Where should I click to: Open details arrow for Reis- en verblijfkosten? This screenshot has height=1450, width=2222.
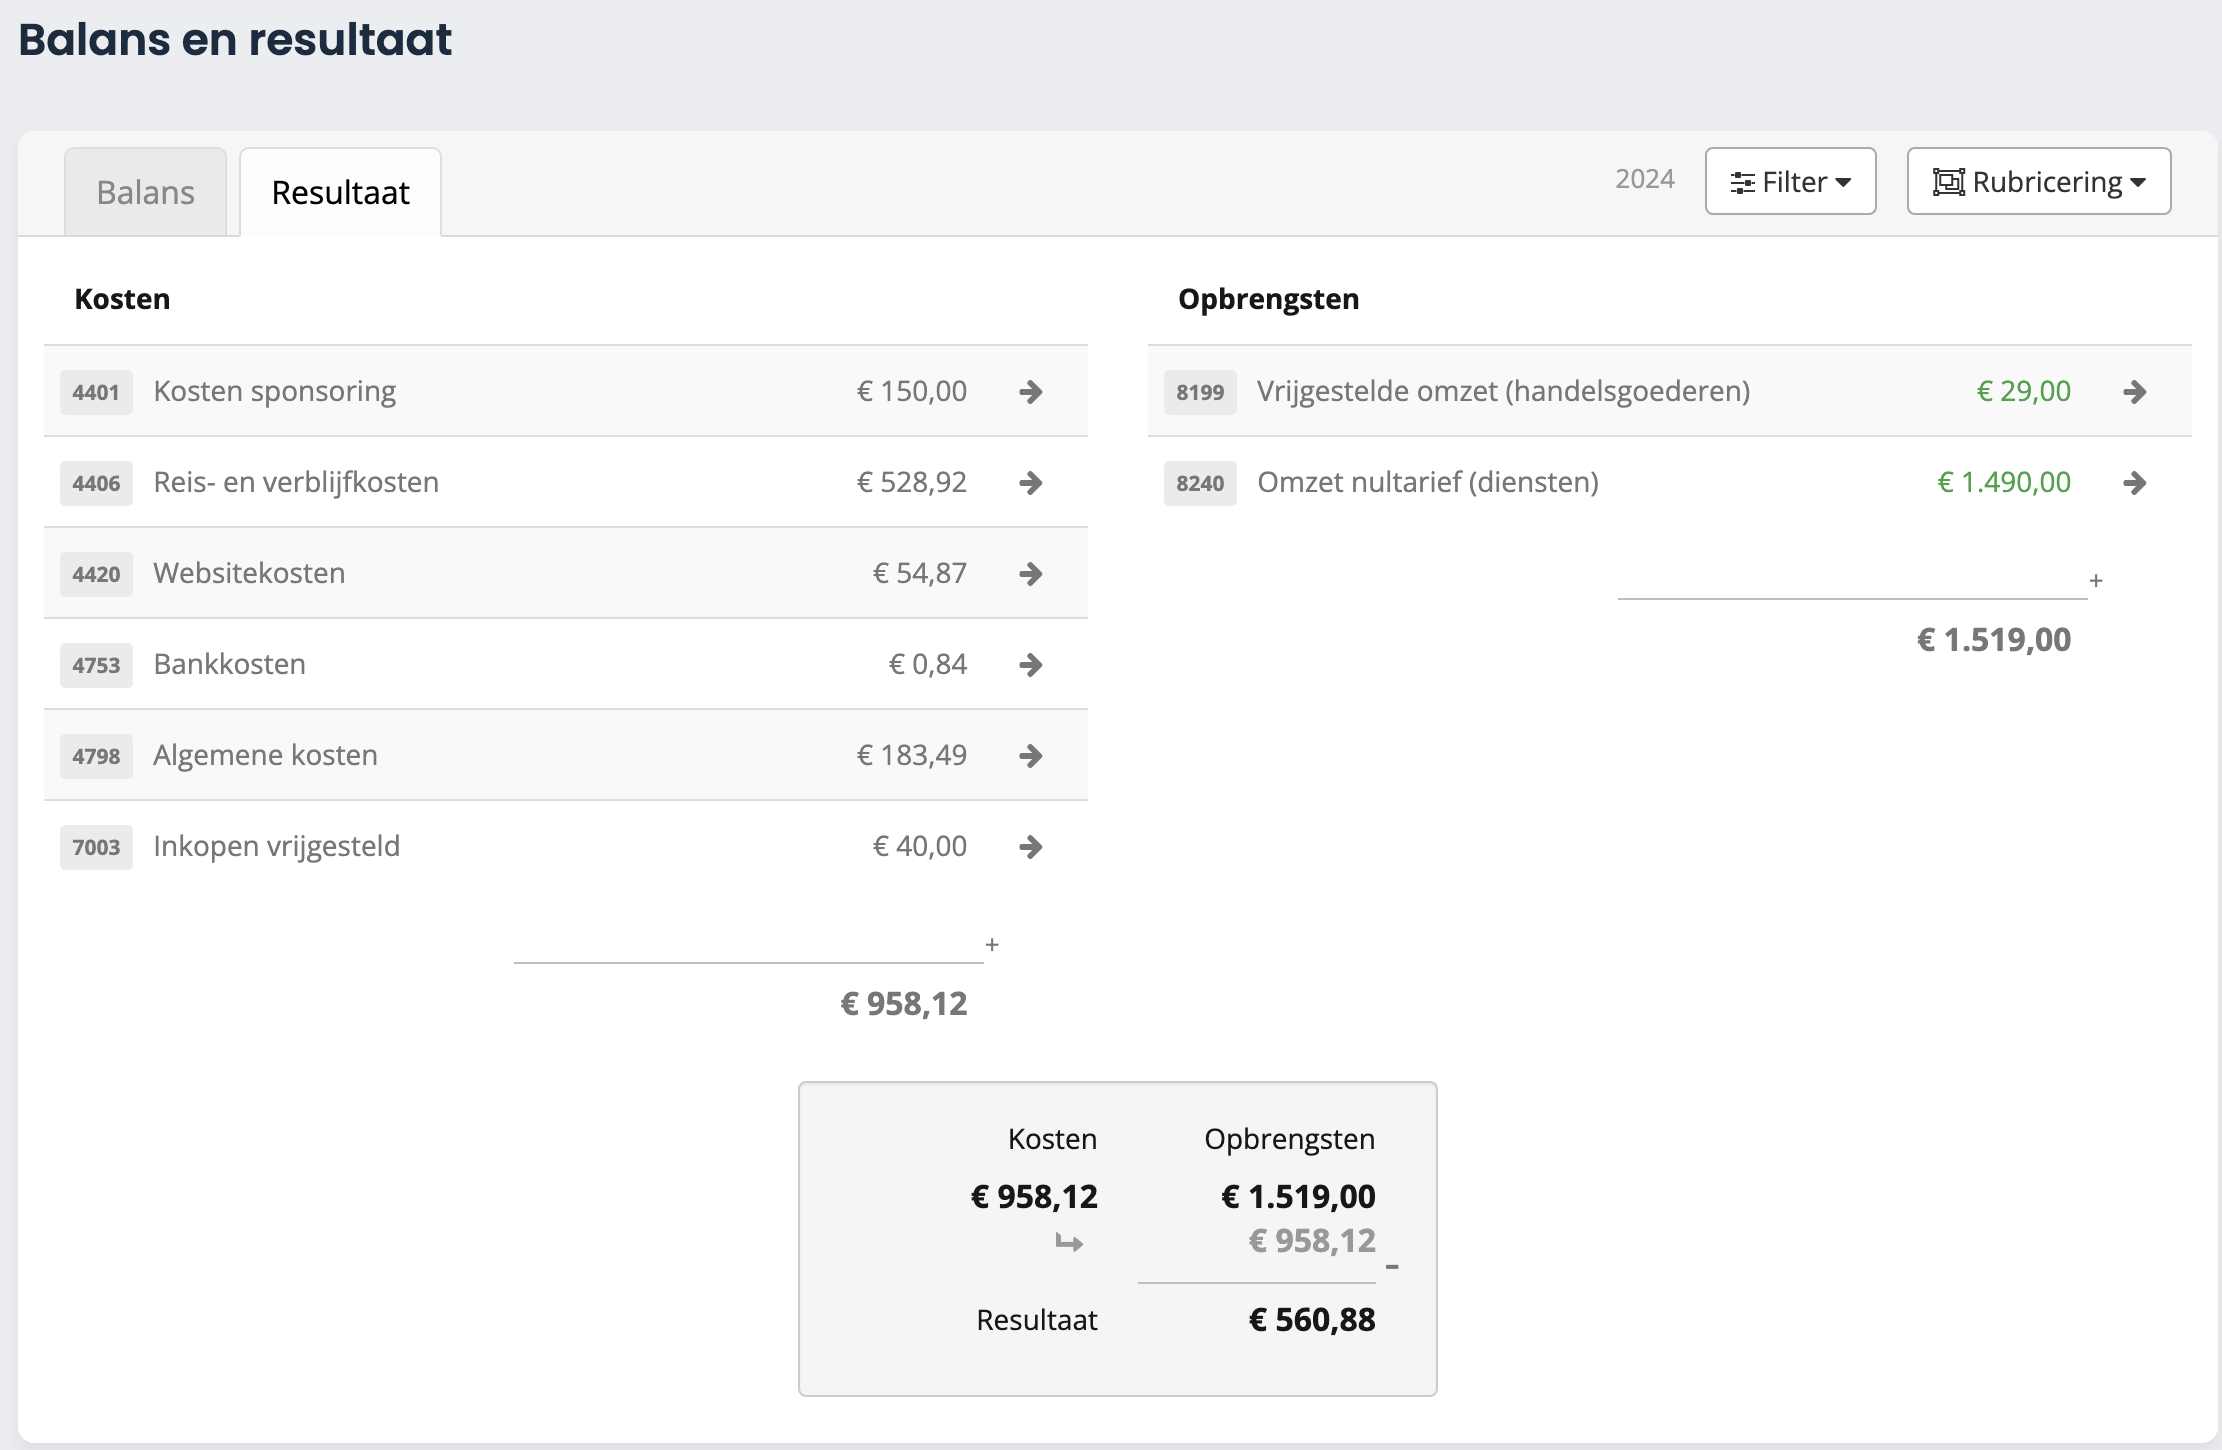coord(1031,483)
